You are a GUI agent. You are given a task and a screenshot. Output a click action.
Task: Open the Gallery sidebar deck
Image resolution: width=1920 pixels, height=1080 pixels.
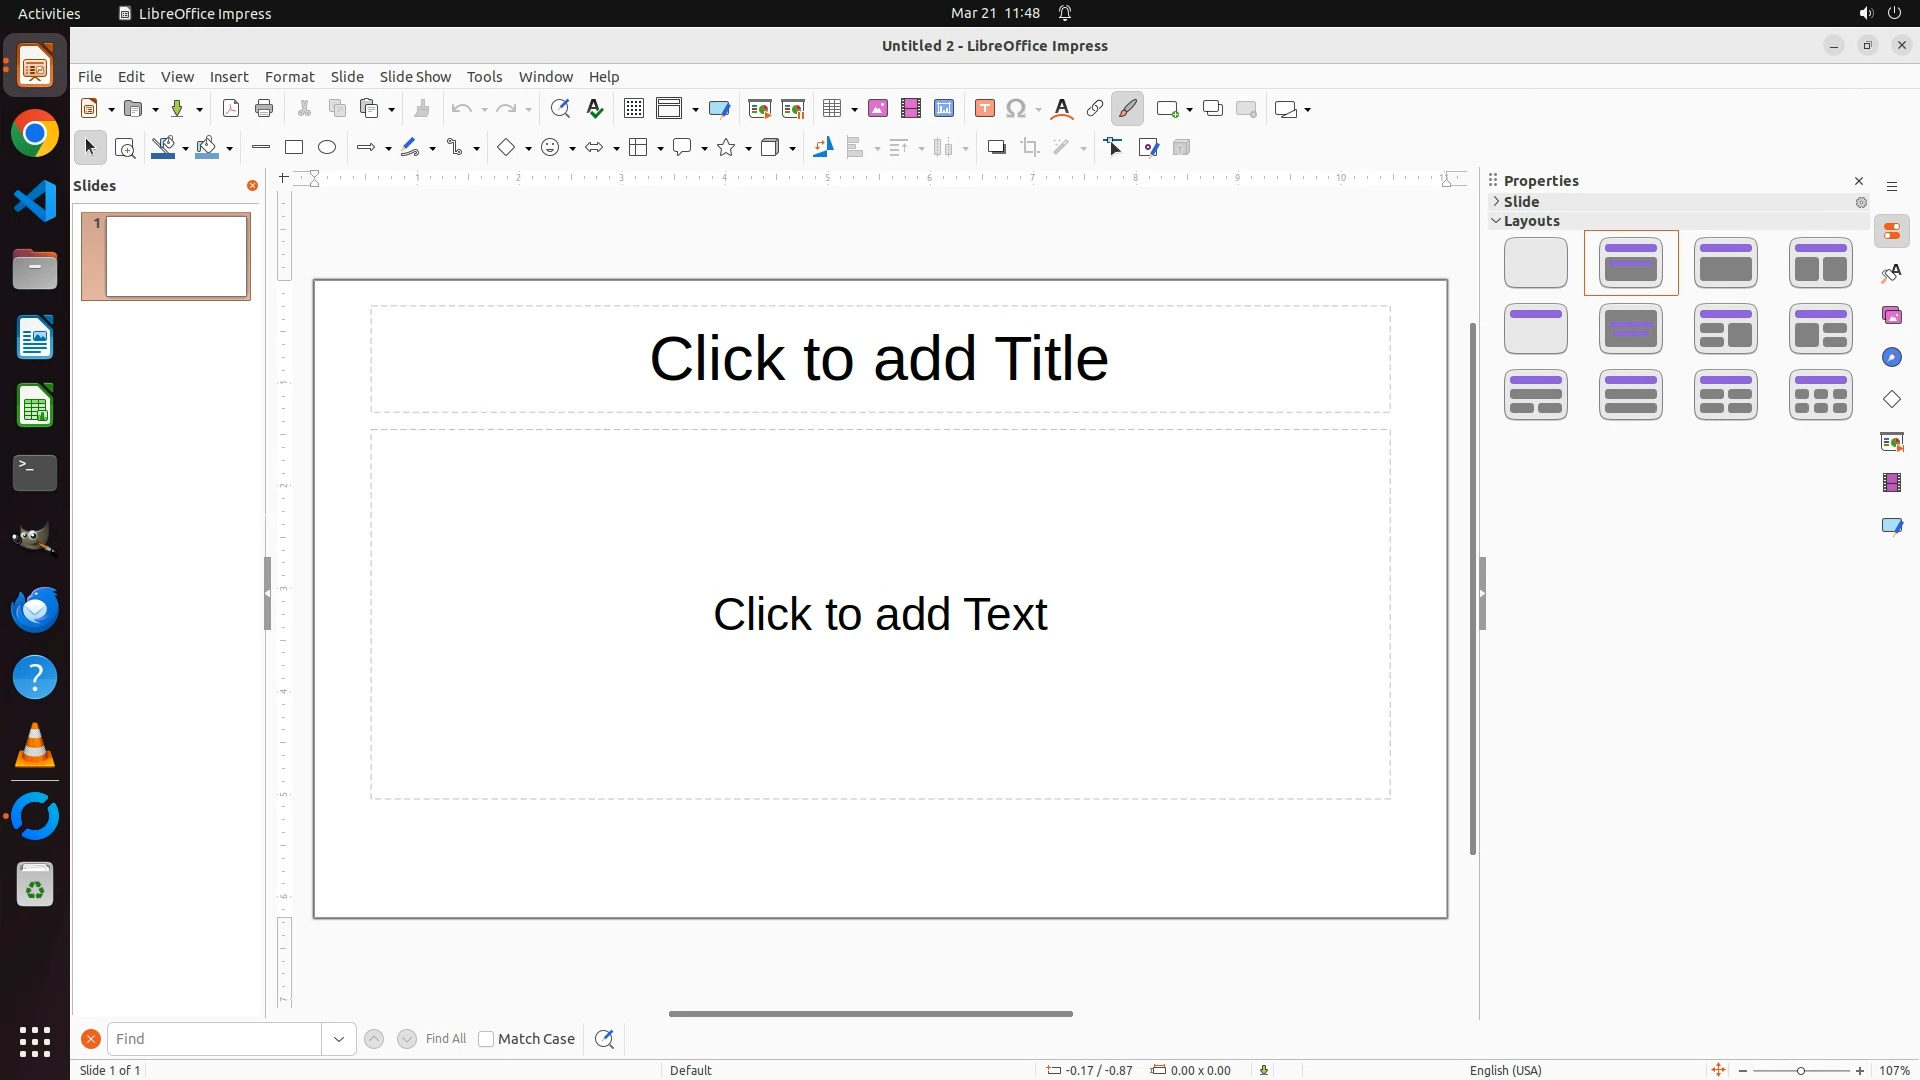(1892, 316)
